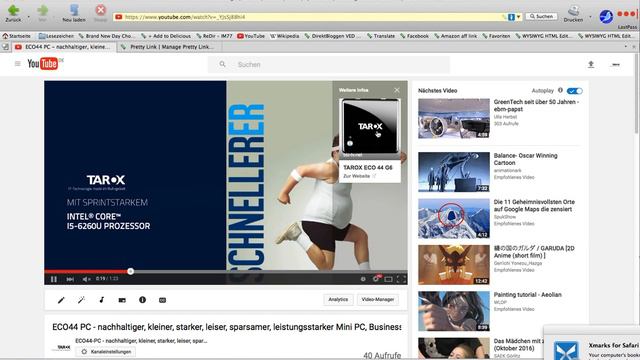
Task: Open the Wikipedia bookmark
Action: 284,36
